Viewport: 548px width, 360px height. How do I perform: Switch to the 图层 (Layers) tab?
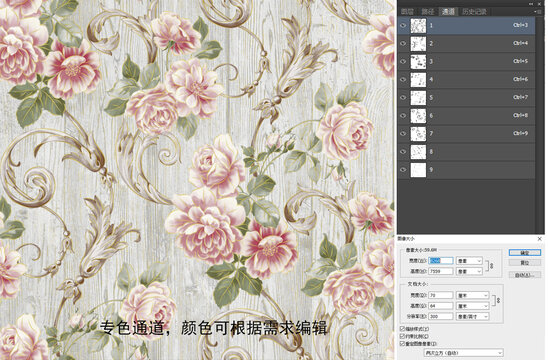(x=408, y=12)
